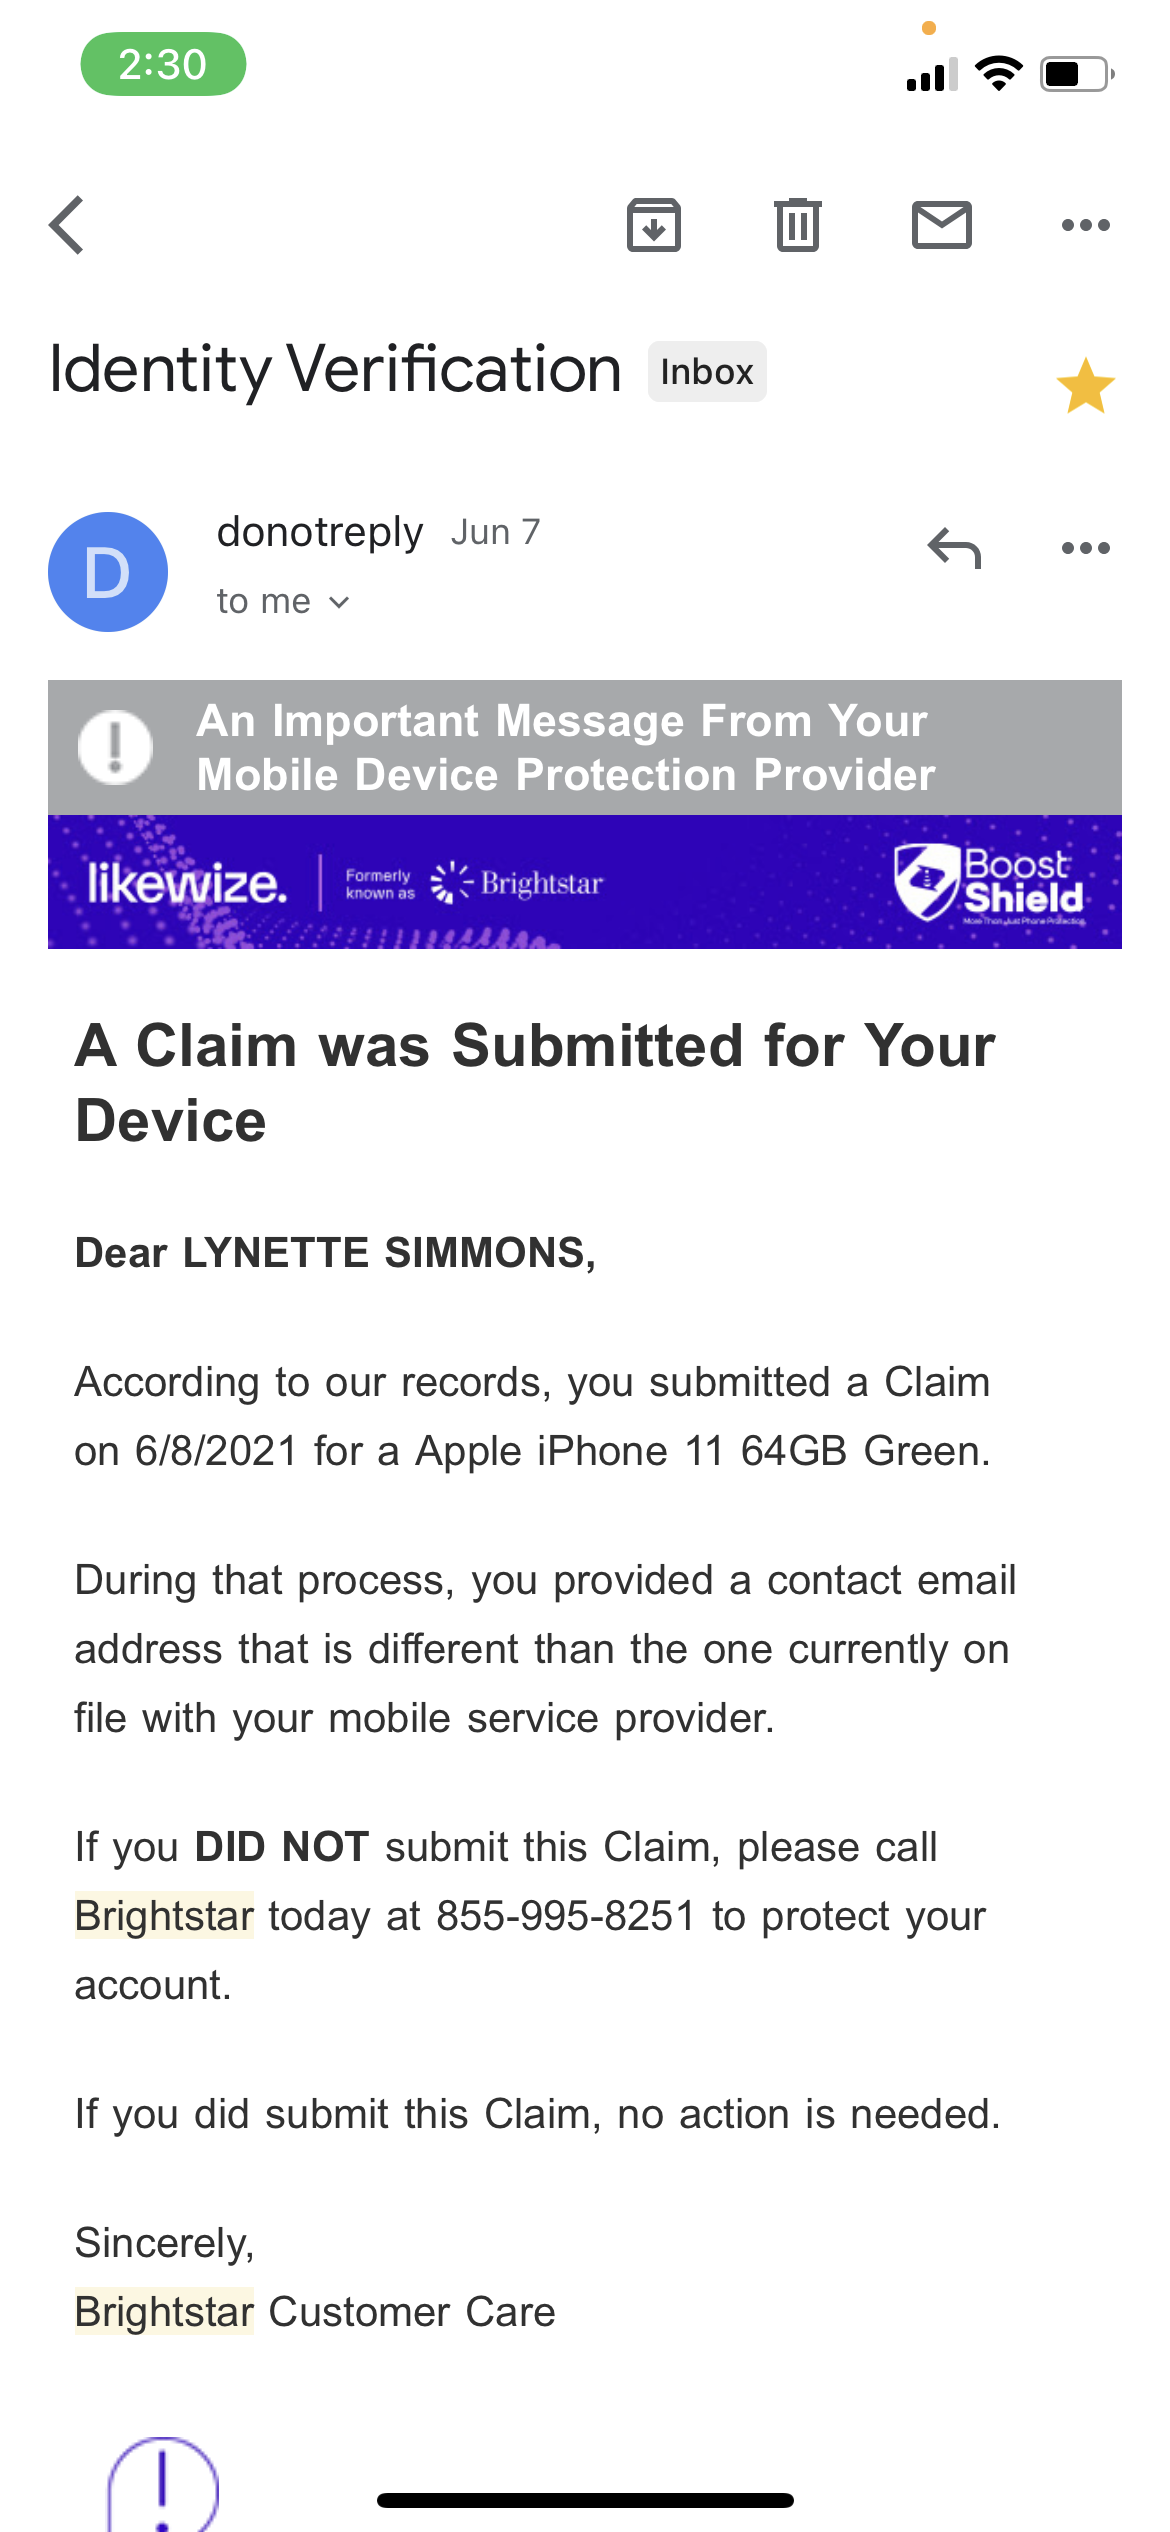The width and height of the screenshot is (1170, 2532).
Task: Delete the email using the trash icon
Action: (797, 224)
